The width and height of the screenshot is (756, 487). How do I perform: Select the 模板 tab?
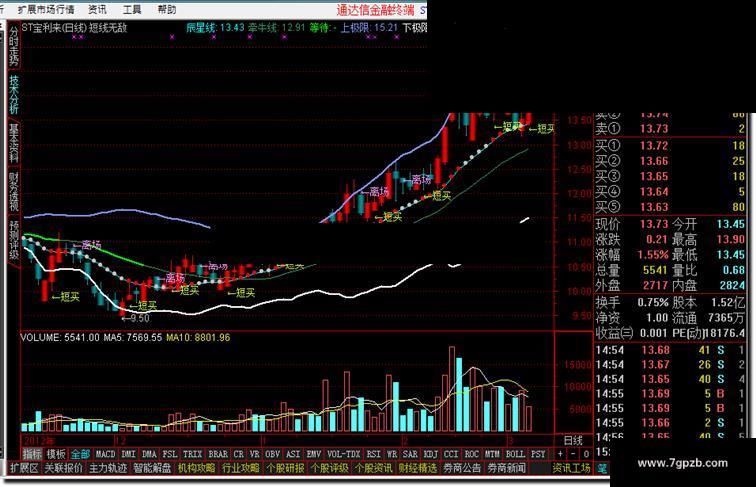[x=56, y=454]
